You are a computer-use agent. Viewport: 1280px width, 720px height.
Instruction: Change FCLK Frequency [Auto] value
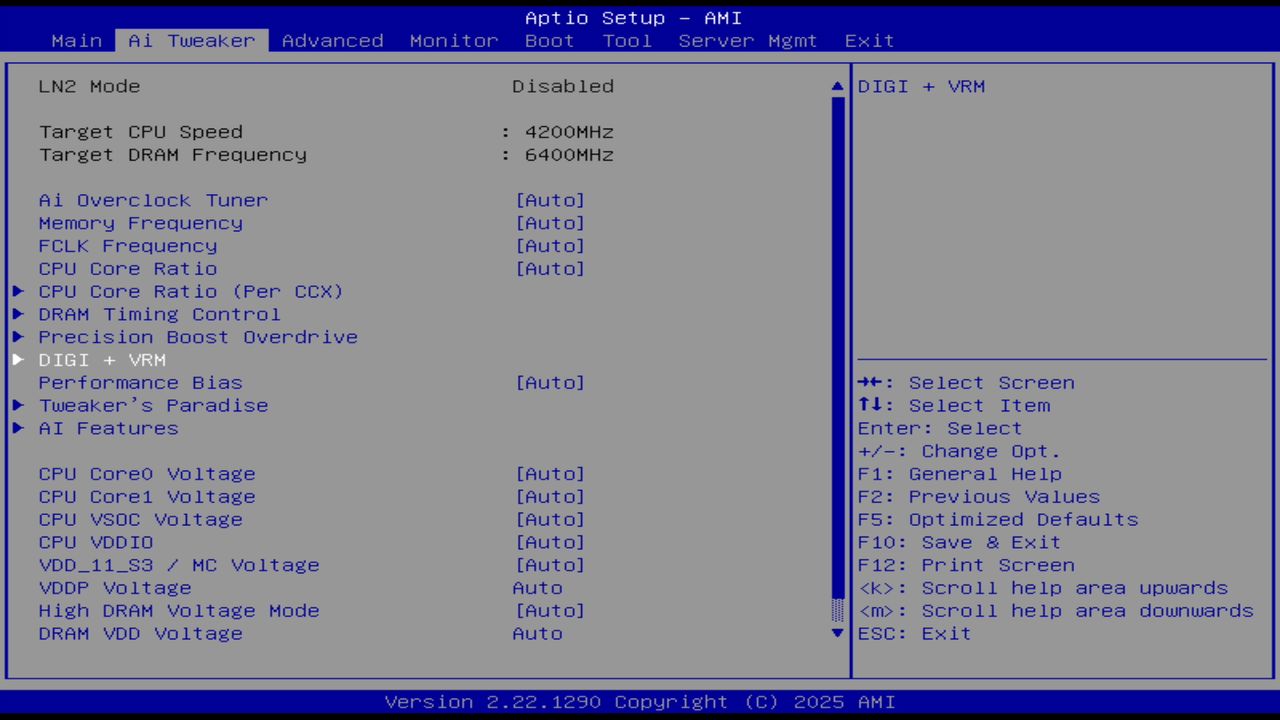point(550,247)
